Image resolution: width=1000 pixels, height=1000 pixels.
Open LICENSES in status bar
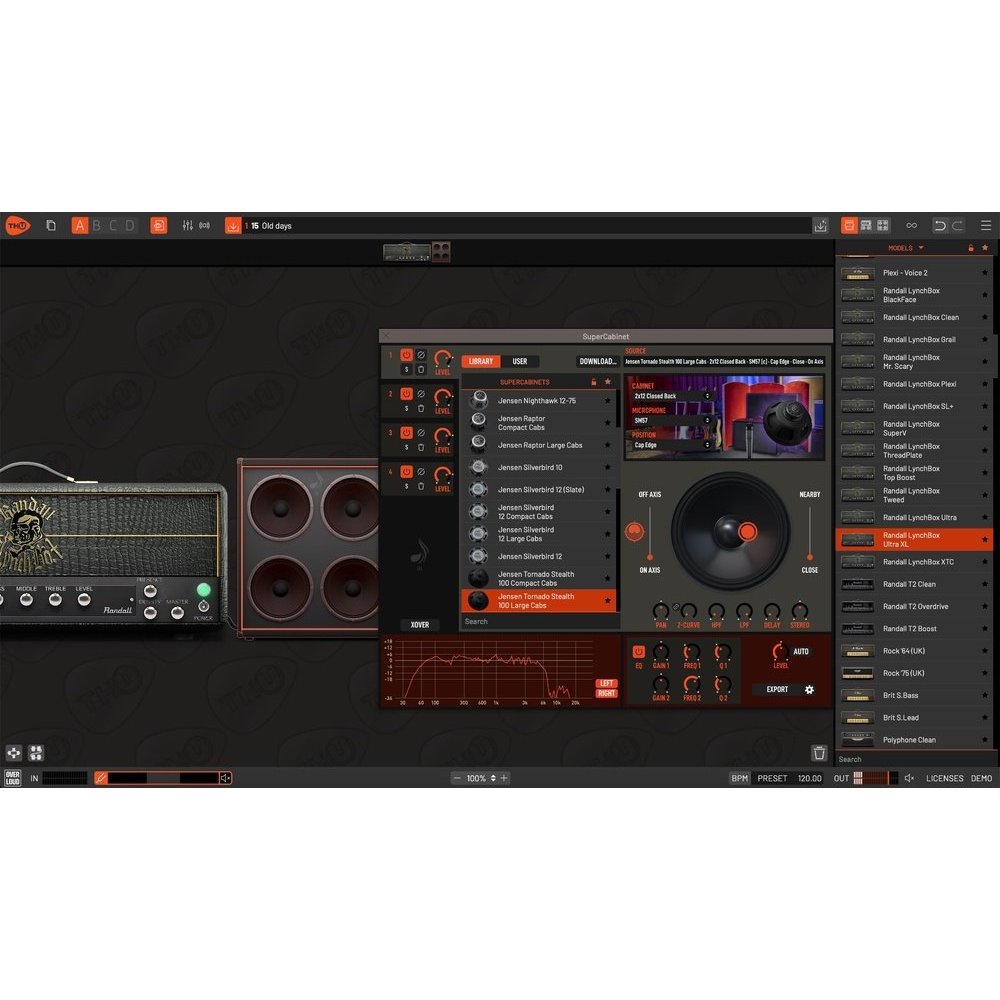945,778
